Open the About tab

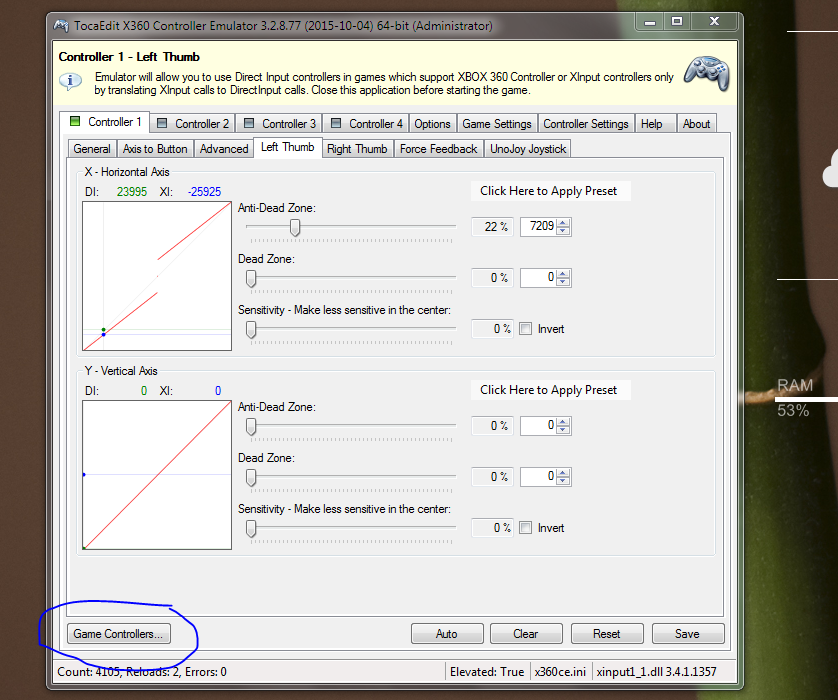696,124
